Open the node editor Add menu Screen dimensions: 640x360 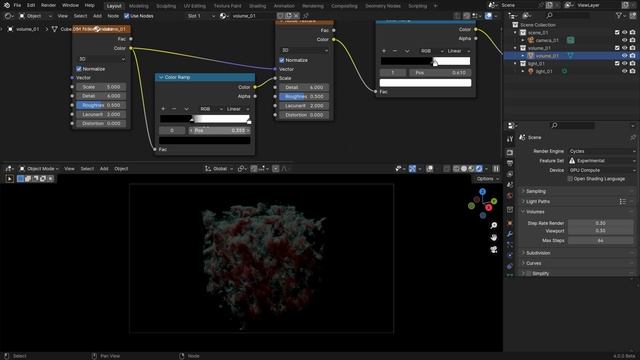(x=97, y=16)
